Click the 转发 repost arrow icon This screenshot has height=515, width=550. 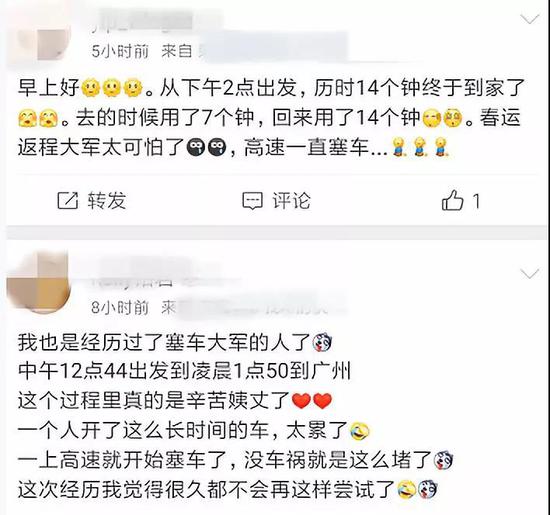pos(67,201)
